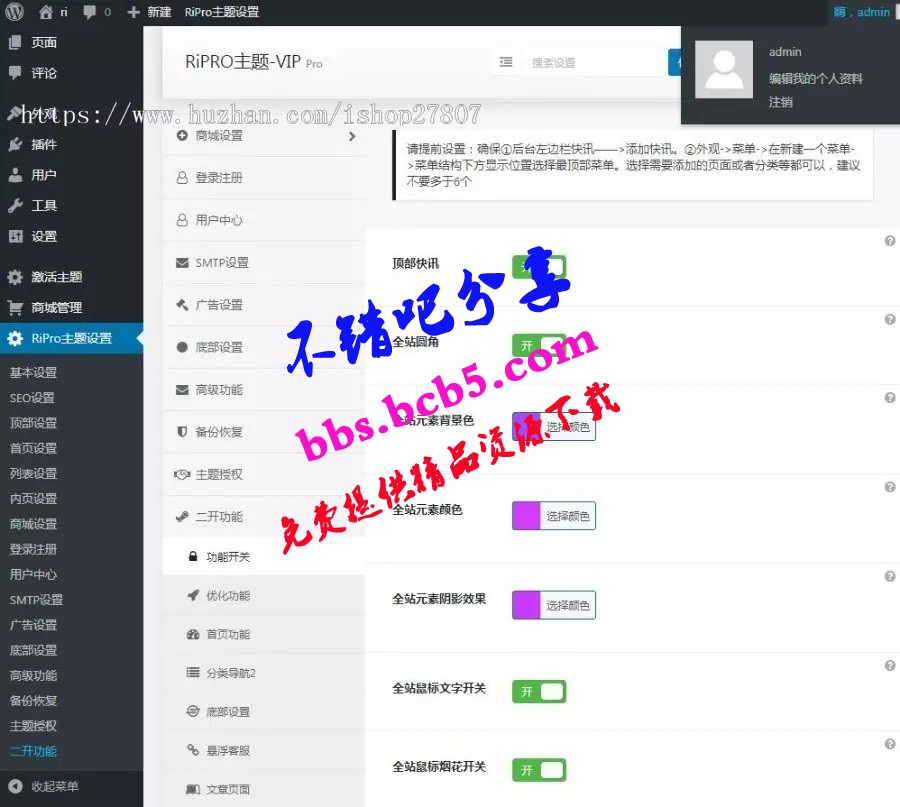900x807 pixels.
Task: Toggle the 顶部快讯 switch
Action: click(x=539, y=267)
